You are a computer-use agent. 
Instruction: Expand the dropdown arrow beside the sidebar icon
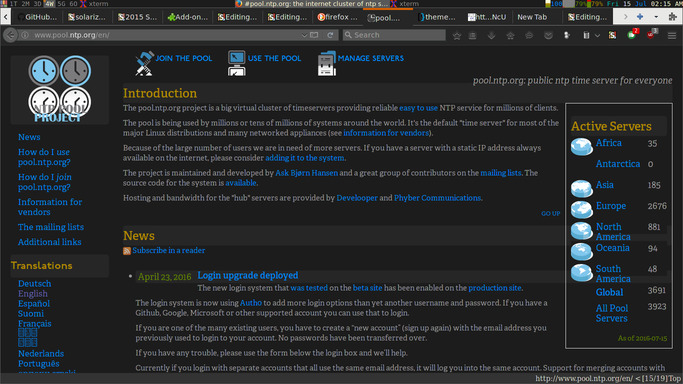pyautogui.click(x=597, y=36)
